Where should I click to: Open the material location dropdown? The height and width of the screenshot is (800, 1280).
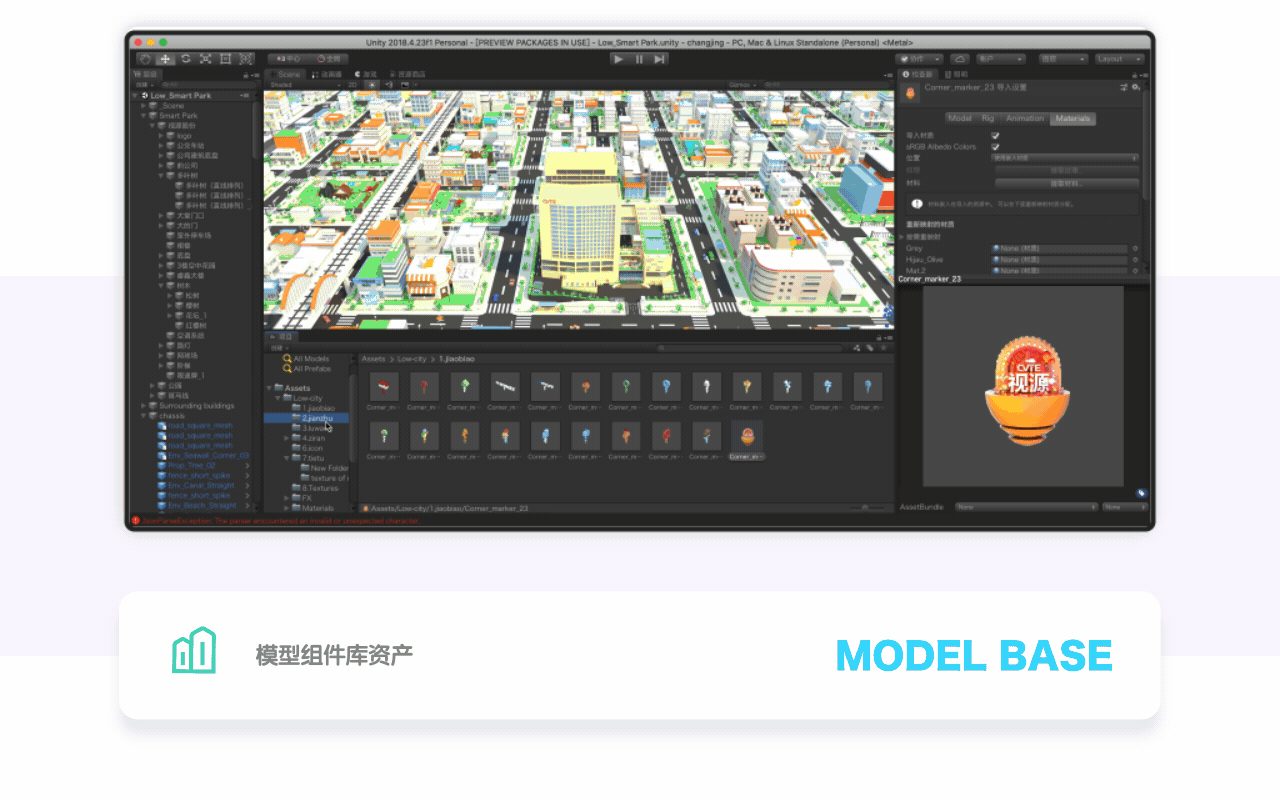(x=1065, y=158)
